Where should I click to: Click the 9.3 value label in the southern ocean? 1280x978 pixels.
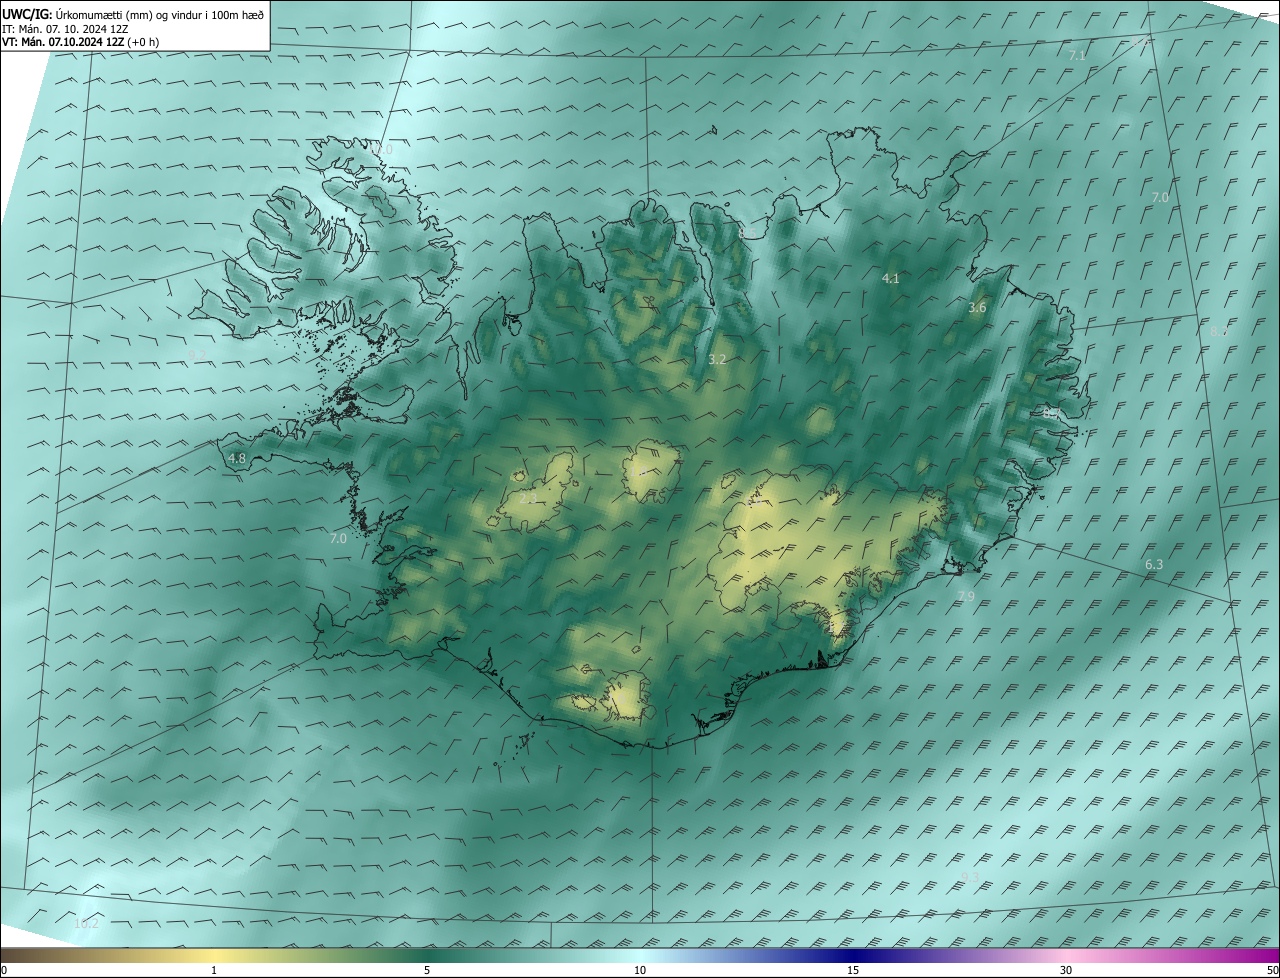(x=970, y=877)
